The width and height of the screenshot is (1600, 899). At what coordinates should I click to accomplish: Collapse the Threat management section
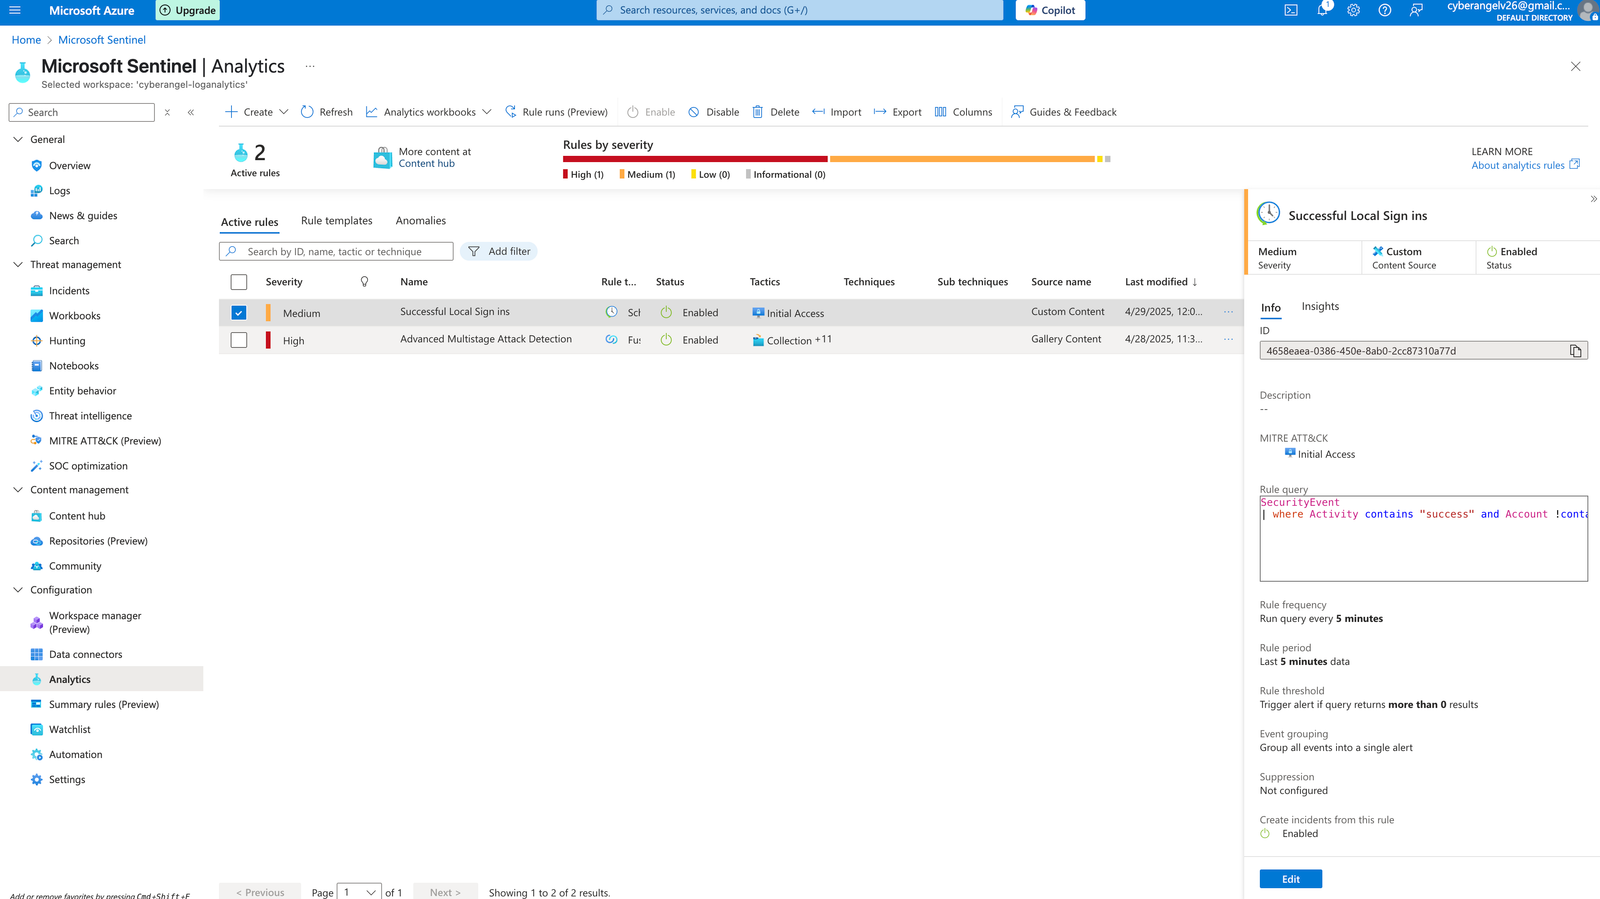coord(18,265)
